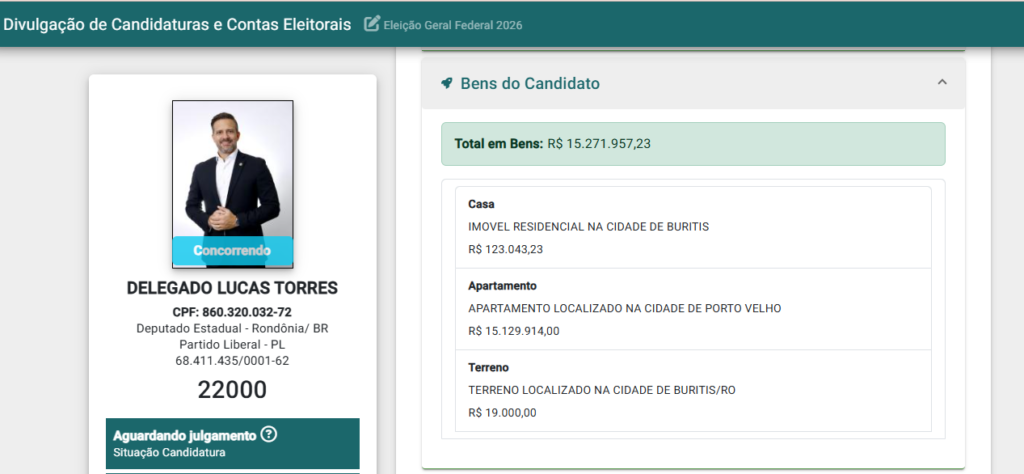1024x474 pixels.
Task: Click the CNPJ 68.411.435/0001-62 text
Action: tap(232, 360)
